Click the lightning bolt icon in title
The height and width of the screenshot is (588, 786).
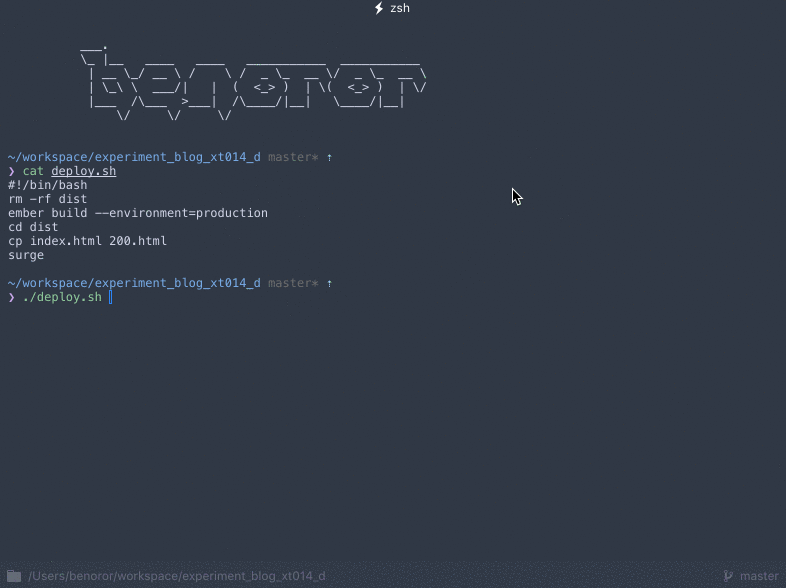tap(379, 8)
